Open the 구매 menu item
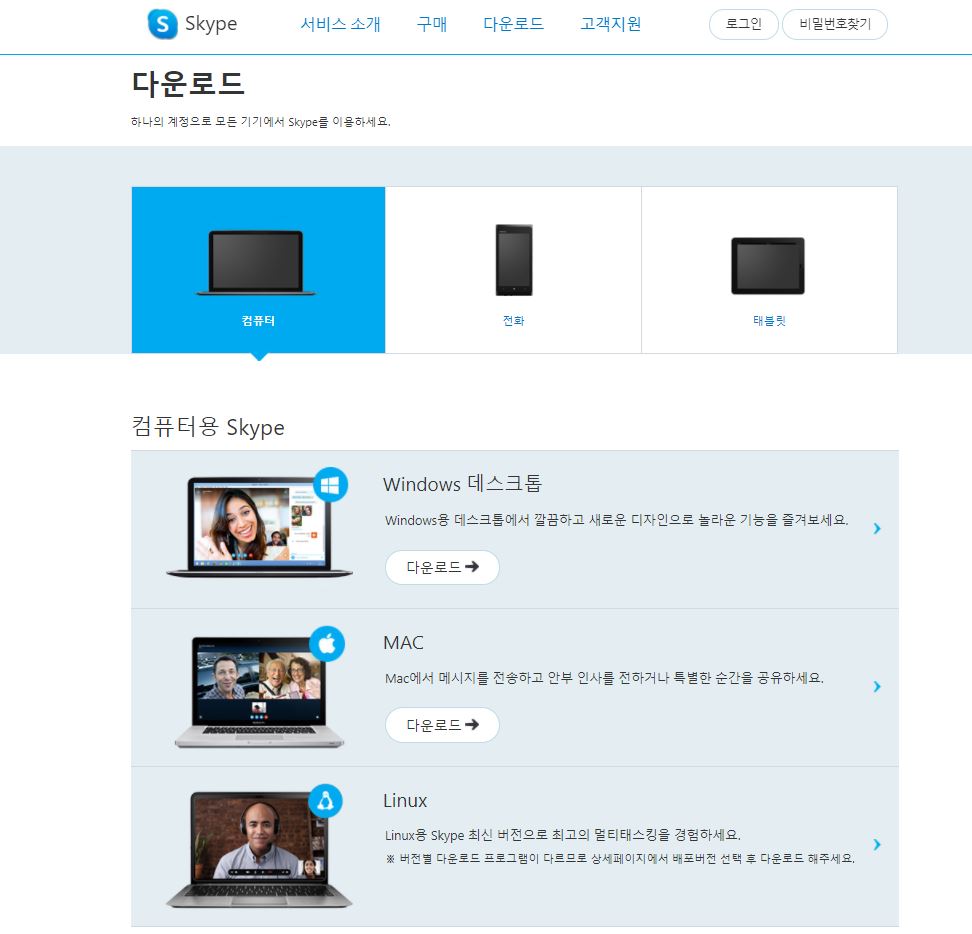This screenshot has width=972, height=934. (x=432, y=24)
